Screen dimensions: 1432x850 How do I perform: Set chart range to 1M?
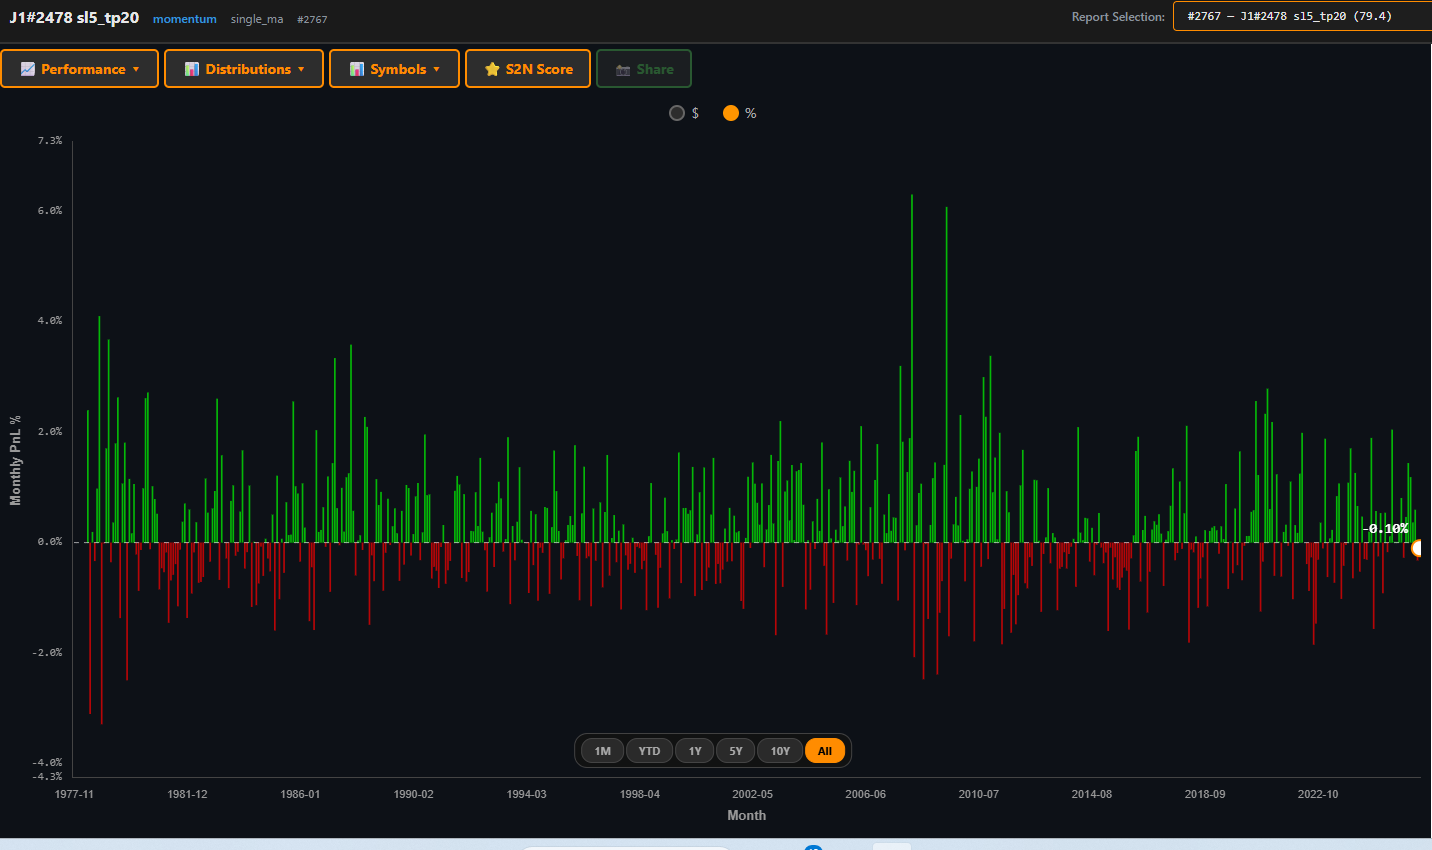tap(602, 751)
